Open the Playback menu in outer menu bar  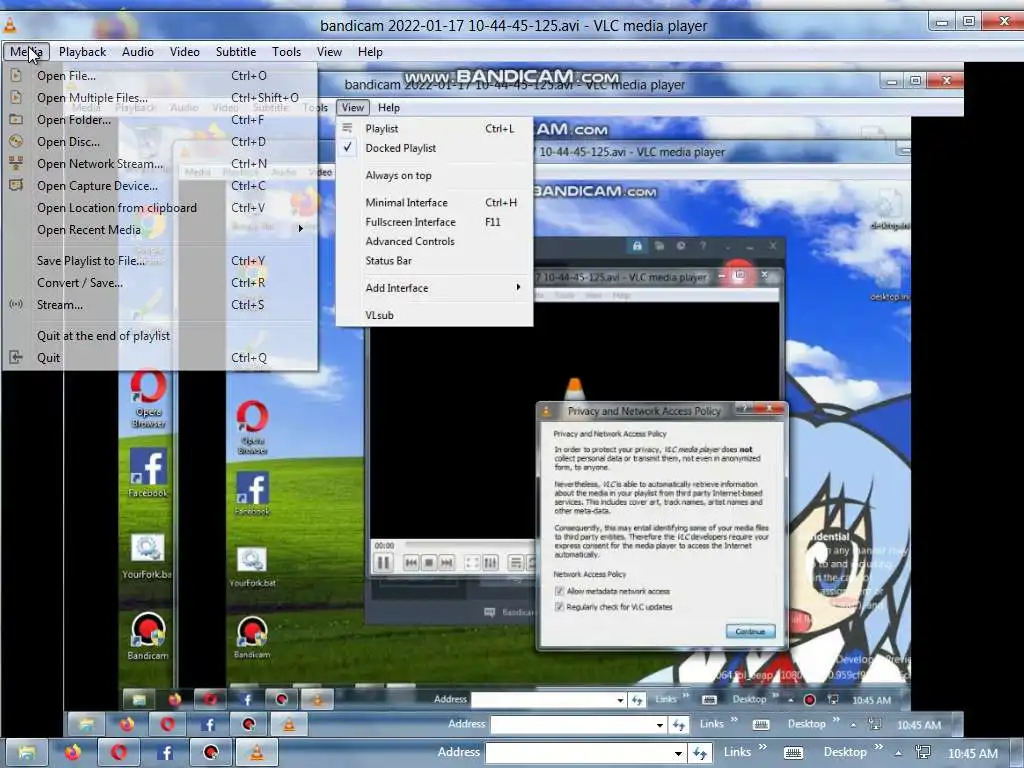pyautogui.click(x=82, y=52)
